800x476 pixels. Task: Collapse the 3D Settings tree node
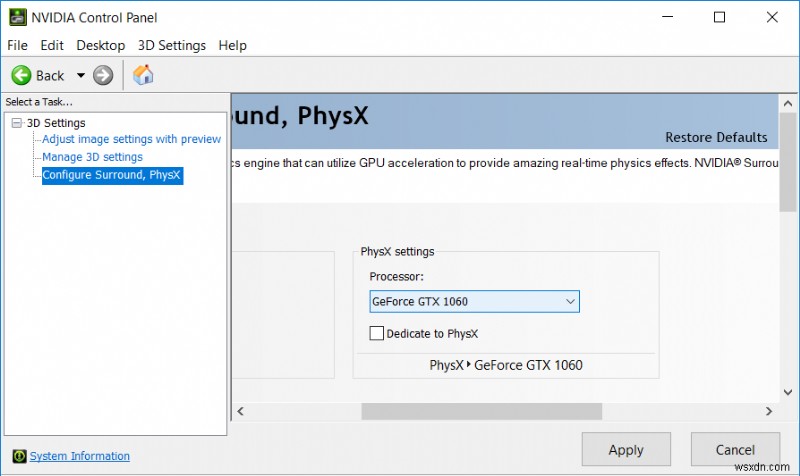coord(17,123)
